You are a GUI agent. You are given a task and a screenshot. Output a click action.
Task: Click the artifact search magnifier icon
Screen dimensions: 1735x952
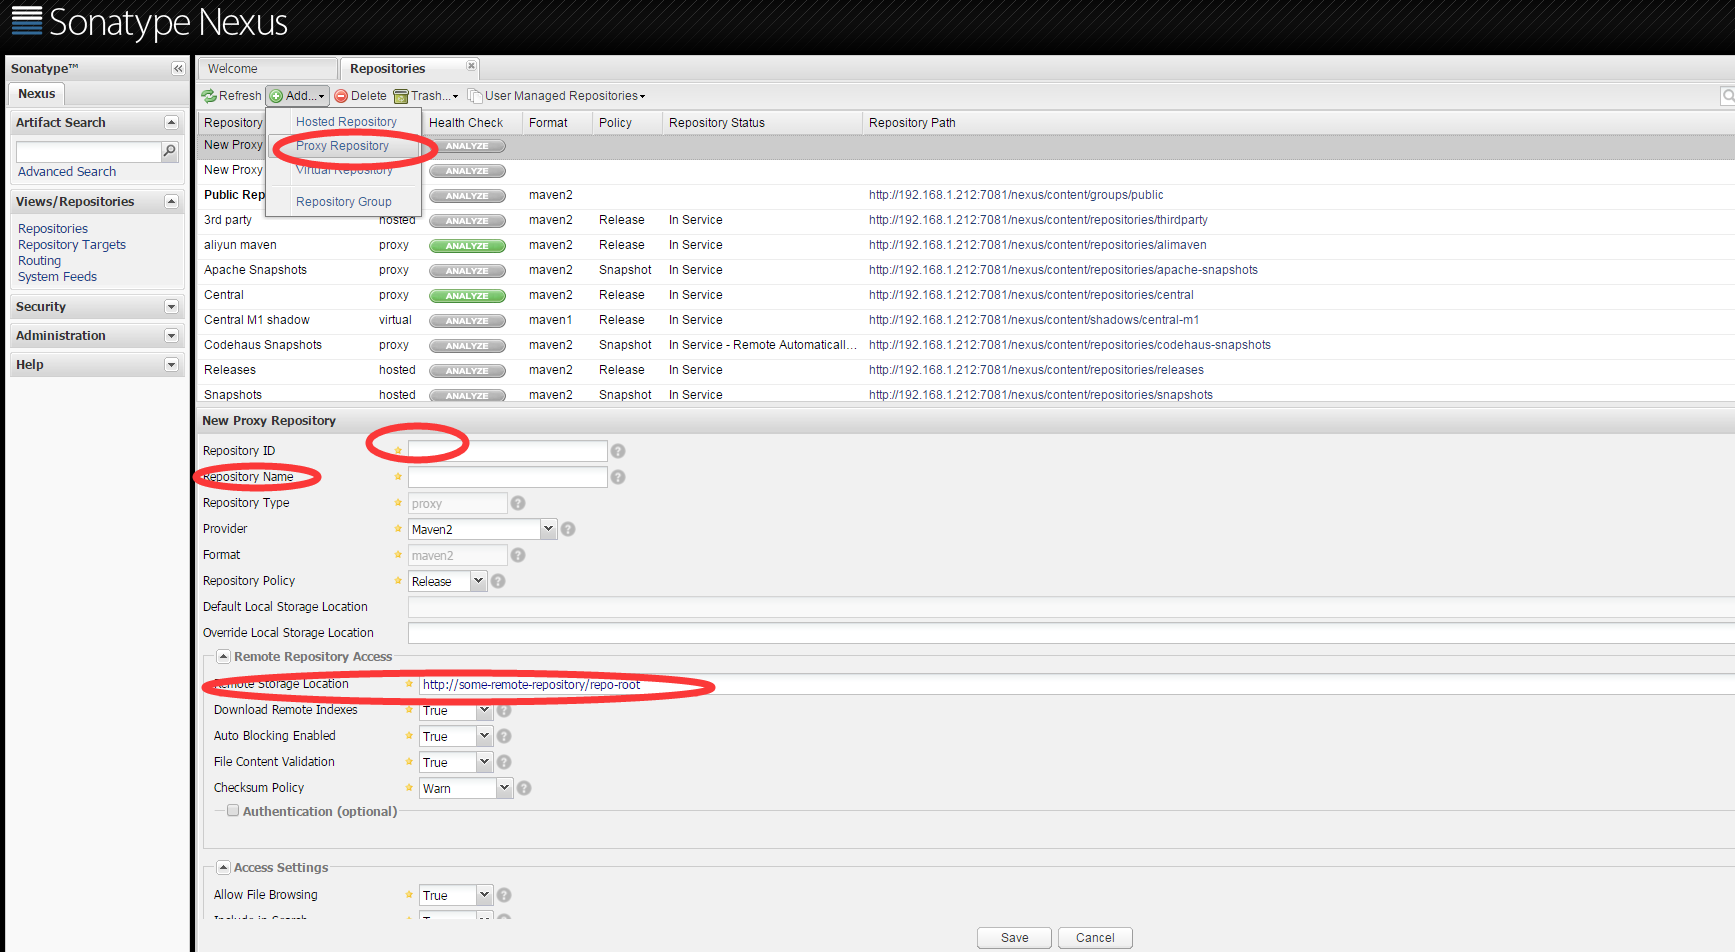[x=170, y=151]
